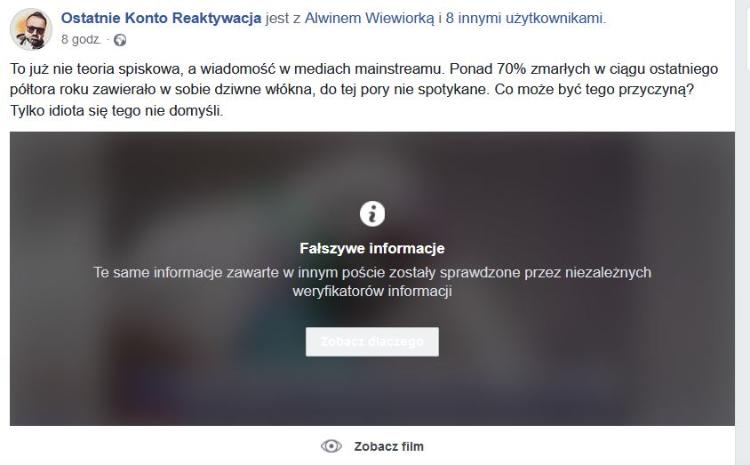Click the circled info icon on overlay
This screenshot has height=465, width=750.
[x=372, y=213]
